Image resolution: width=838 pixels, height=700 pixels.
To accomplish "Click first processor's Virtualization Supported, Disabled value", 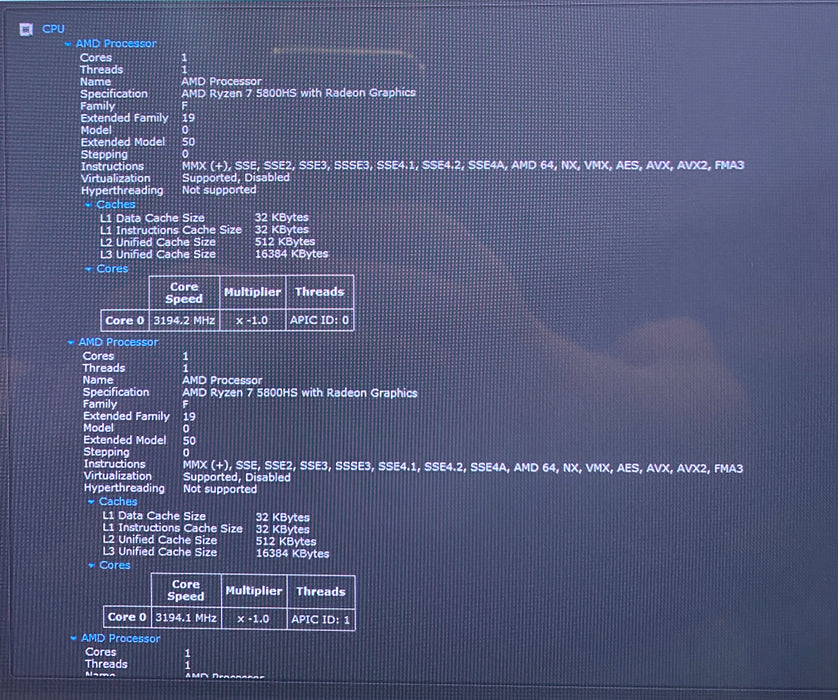I will click(236, 177).
